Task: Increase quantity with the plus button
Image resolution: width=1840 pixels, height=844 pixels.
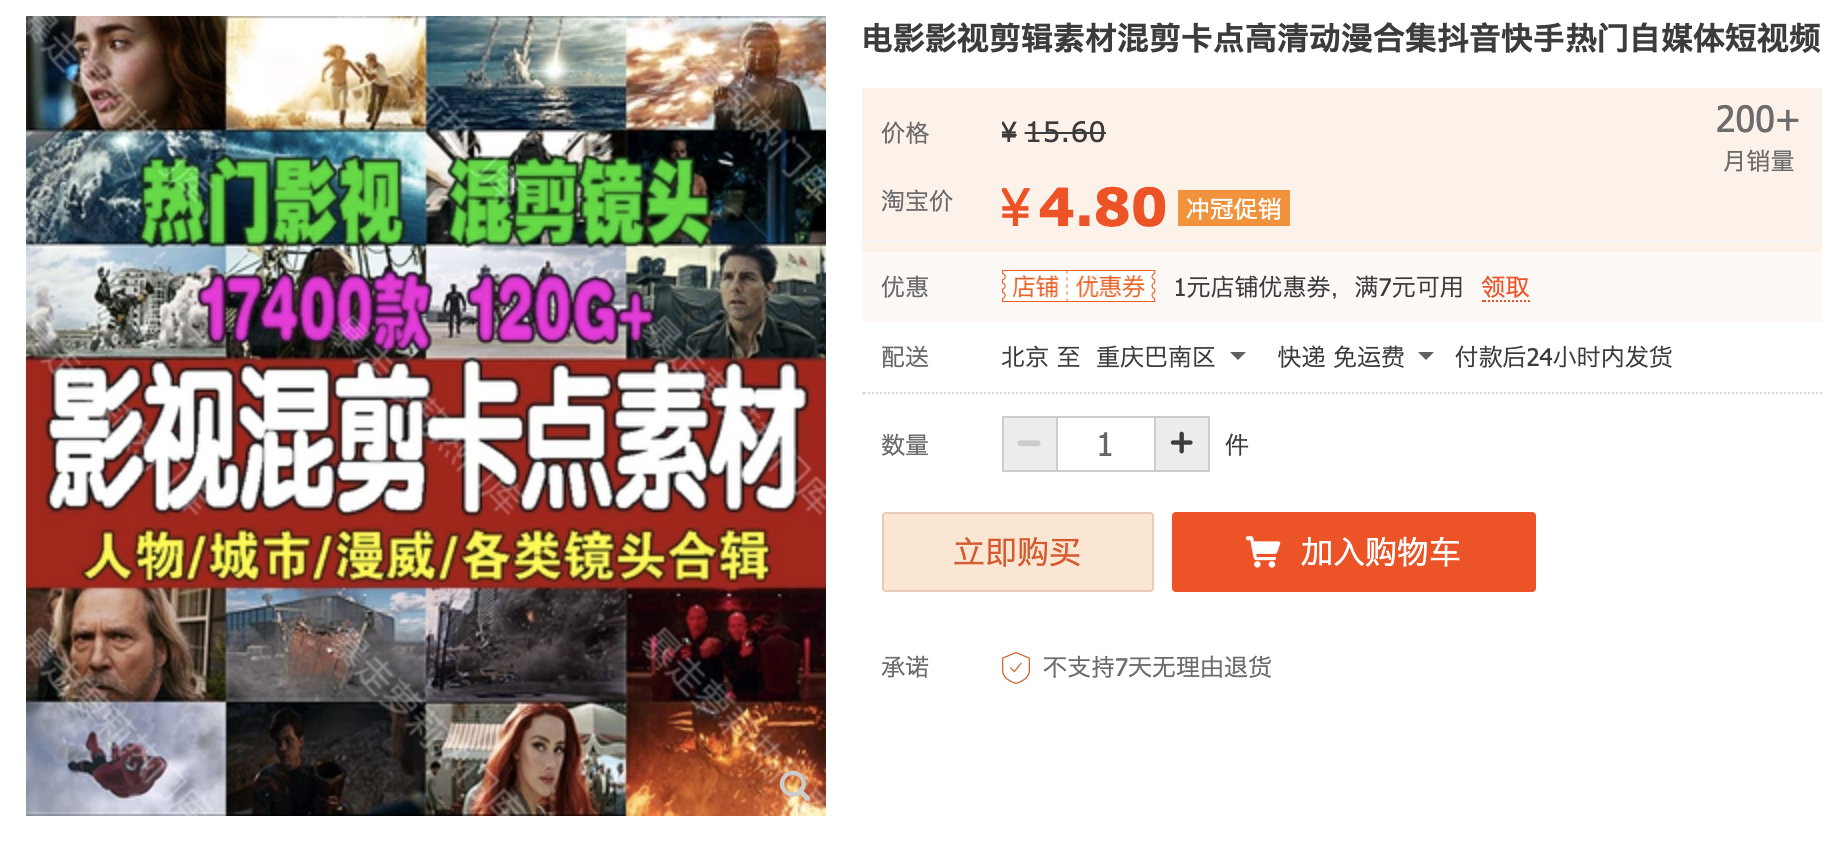Action: 1182,444
